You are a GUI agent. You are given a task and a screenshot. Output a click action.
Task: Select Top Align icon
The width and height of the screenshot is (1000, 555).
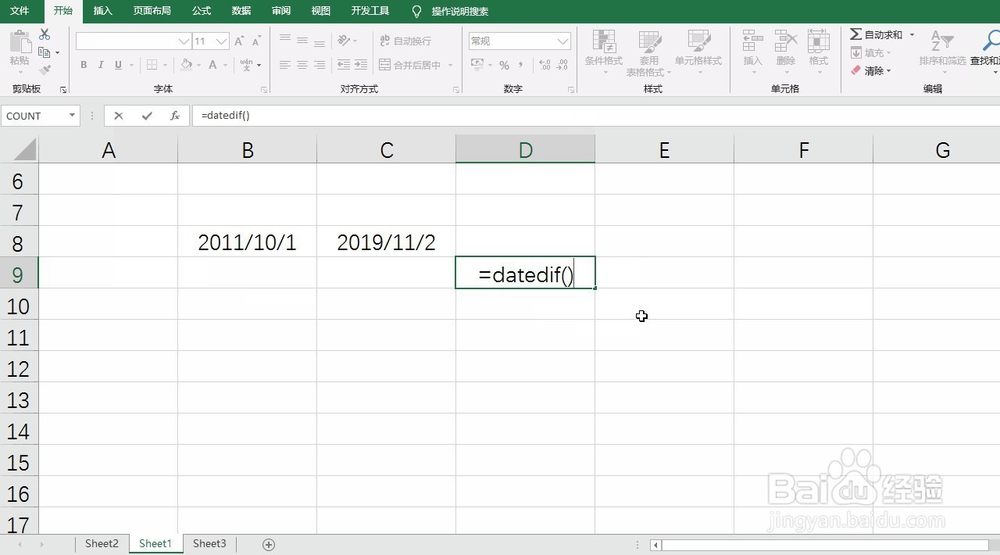[285, 40]
